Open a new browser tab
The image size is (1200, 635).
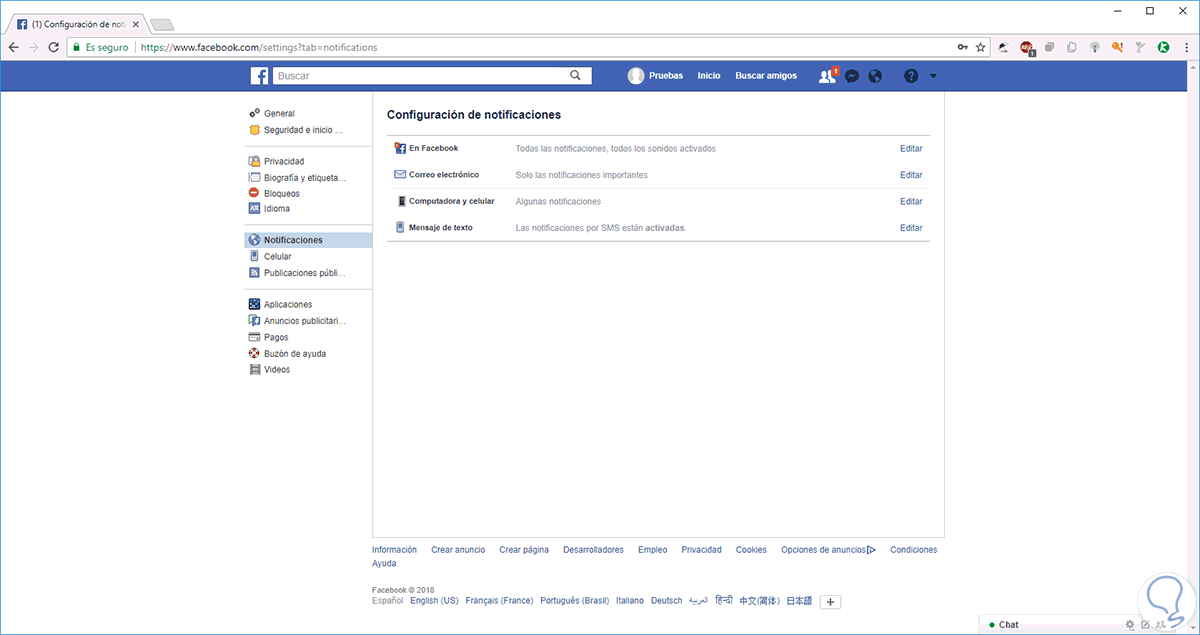click(162, 24)
